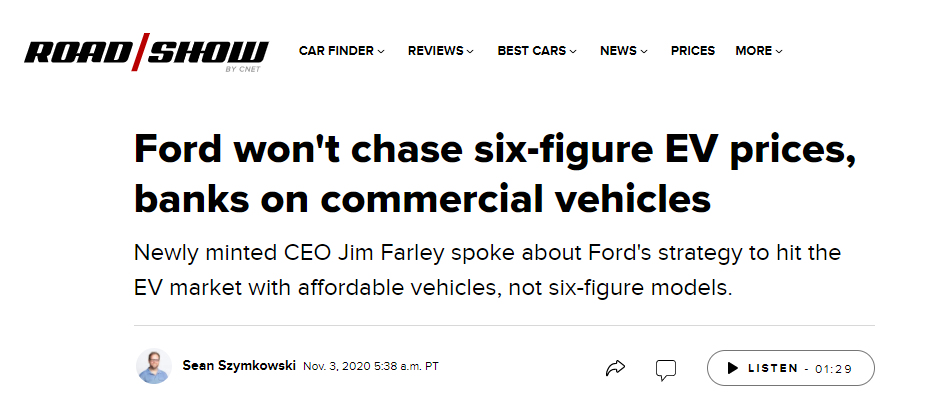
Task: Select Best Cars in the navigation bar
Action: tap(532, 51)
